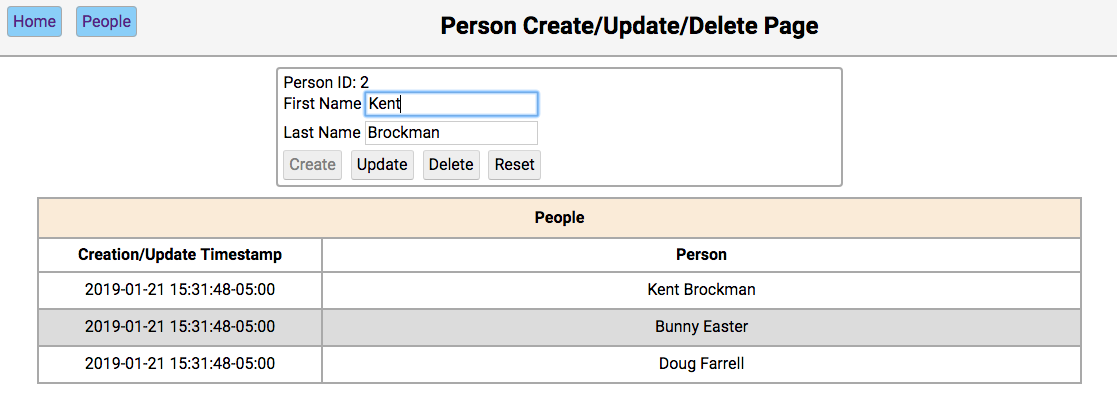Screen dimensions: 1117x399
Task: Go to the People page link
Action: [106, 21]
